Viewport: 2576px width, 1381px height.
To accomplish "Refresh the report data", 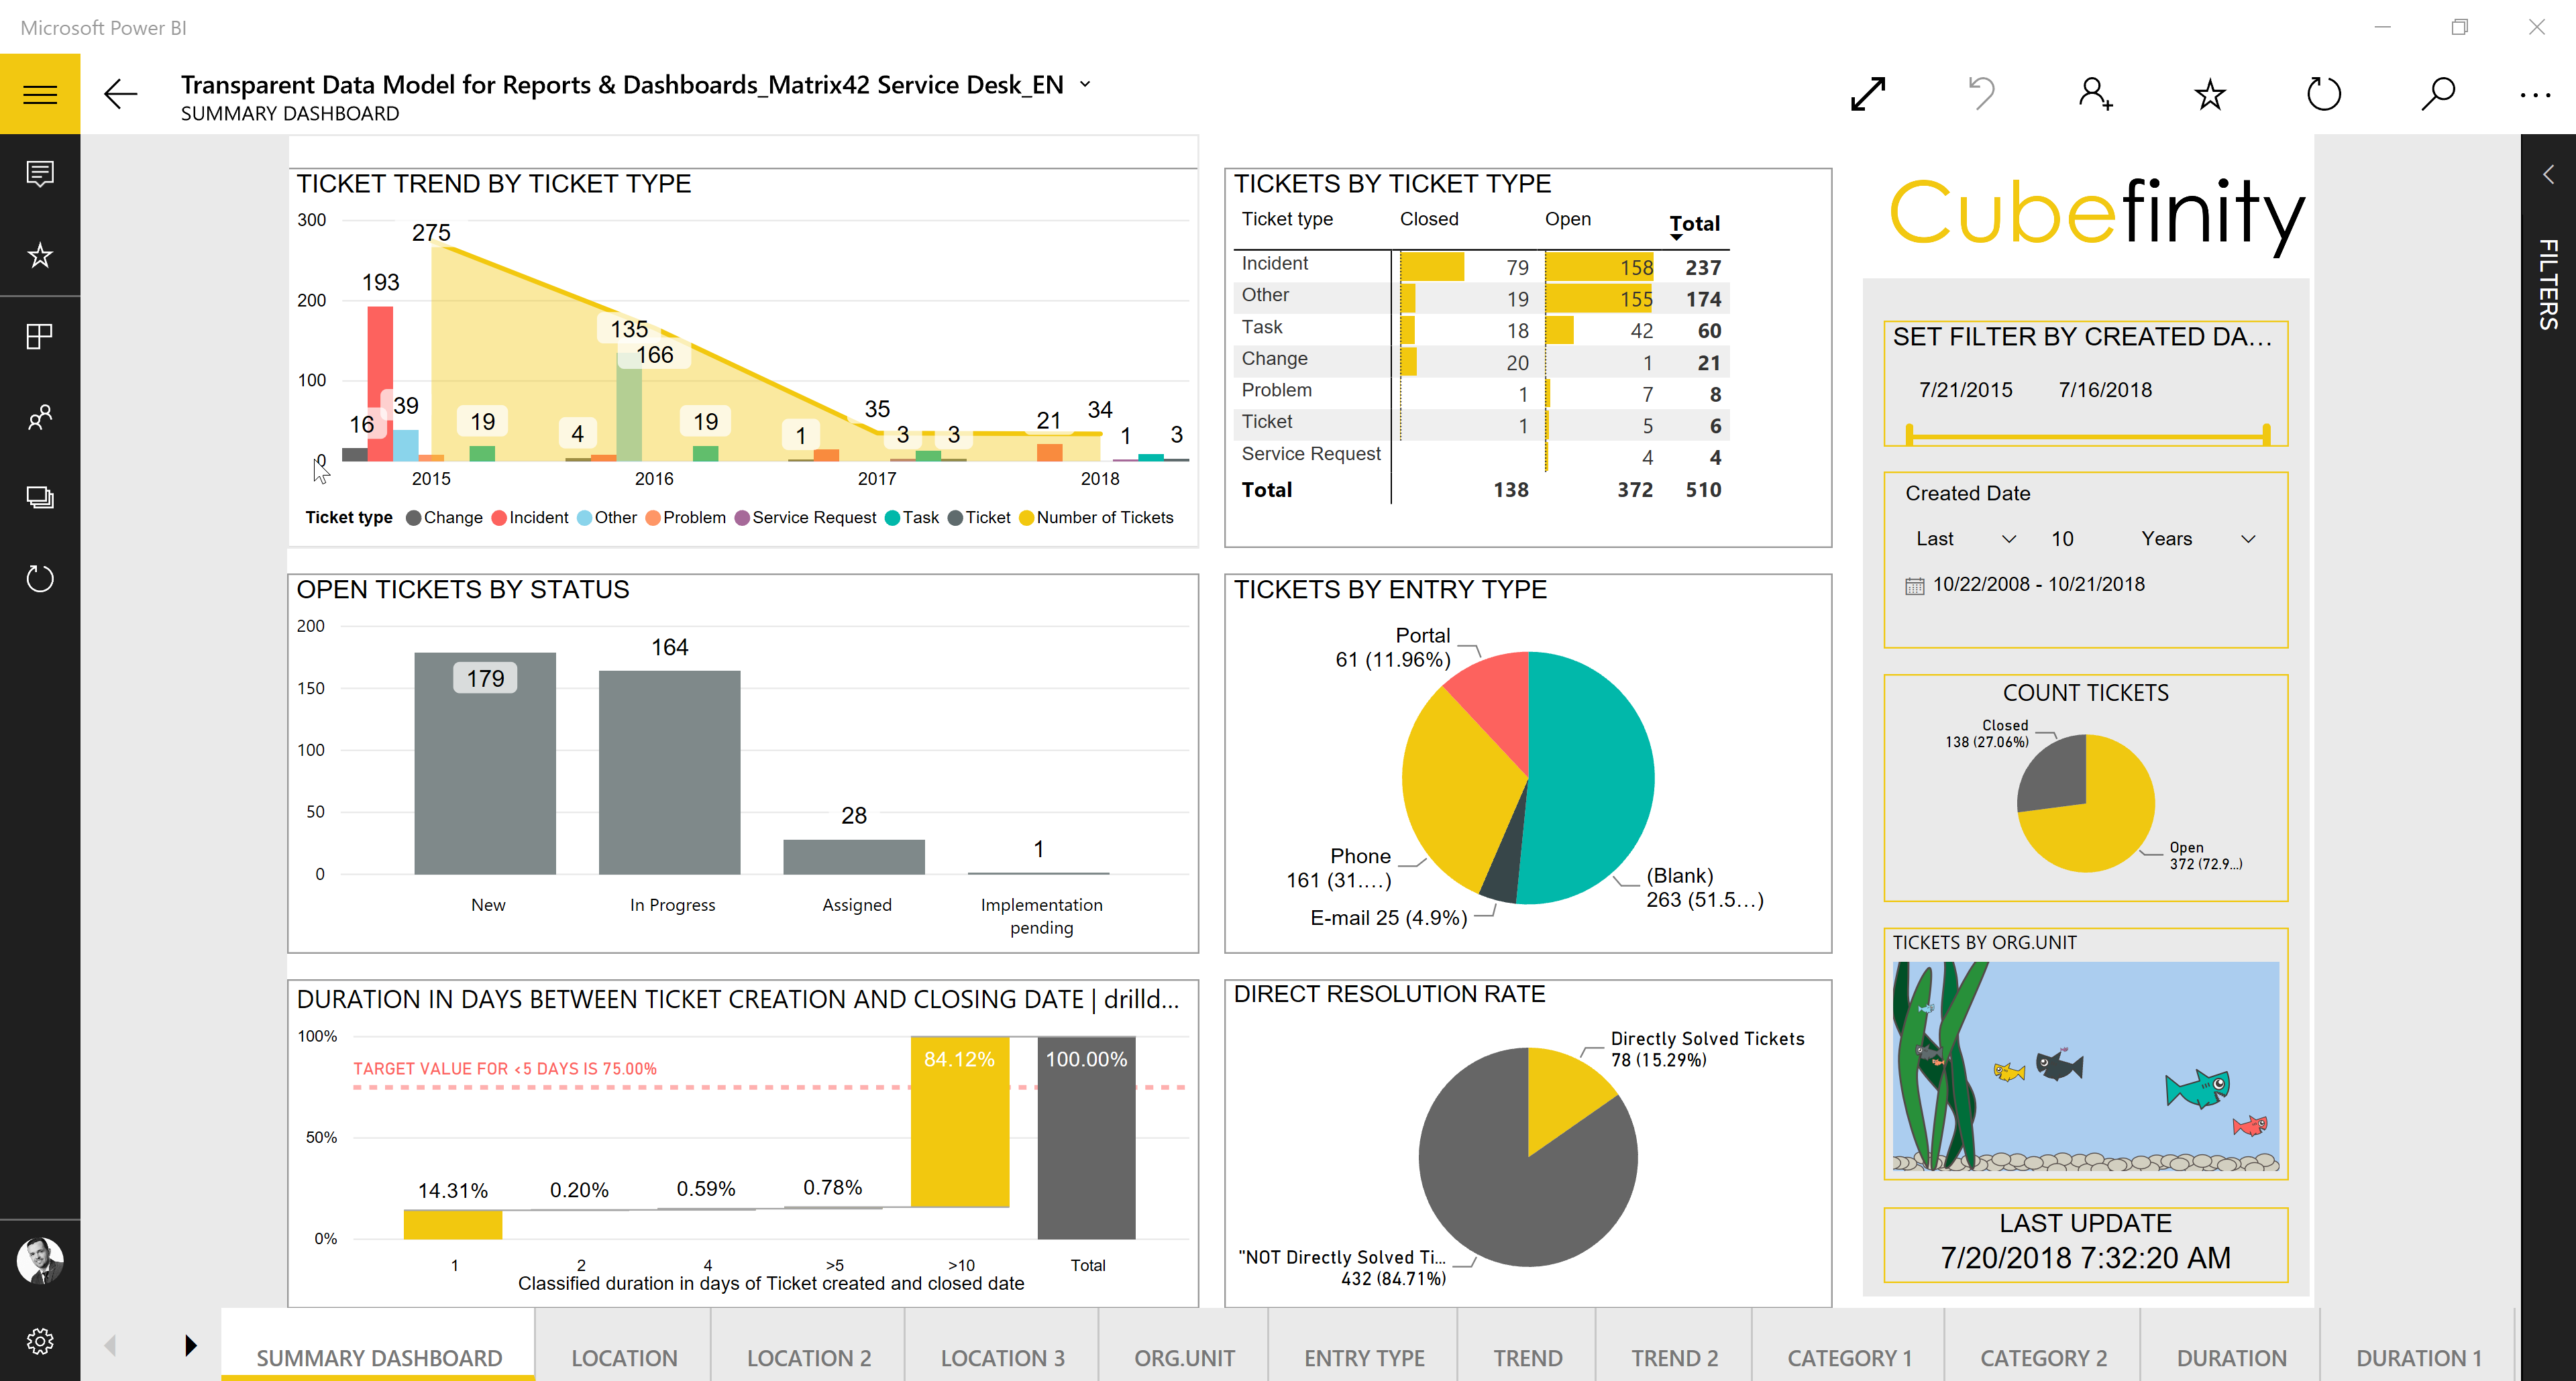I will click(2324, 93).
